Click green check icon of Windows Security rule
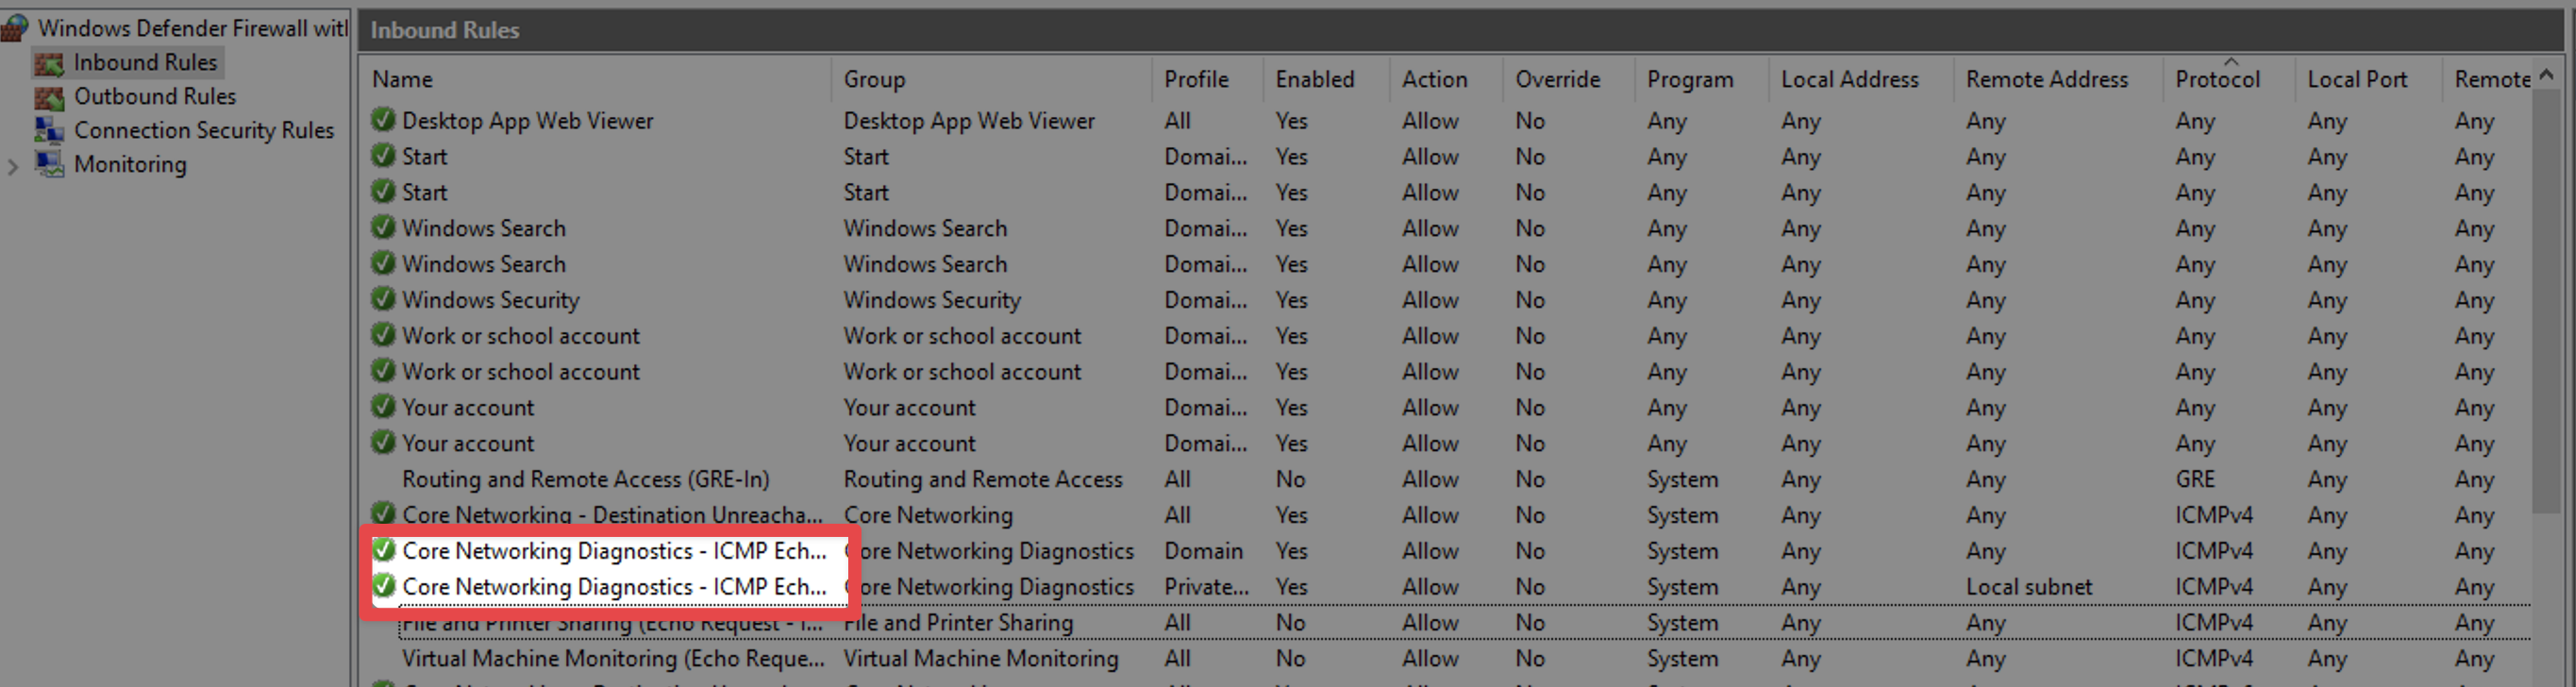This screenshot has height=687, width=2576. click(382, 299)
